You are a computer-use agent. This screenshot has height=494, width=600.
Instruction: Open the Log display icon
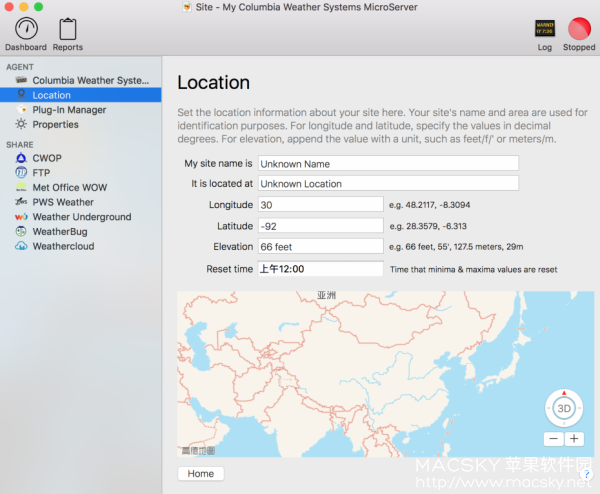(545, 28)
